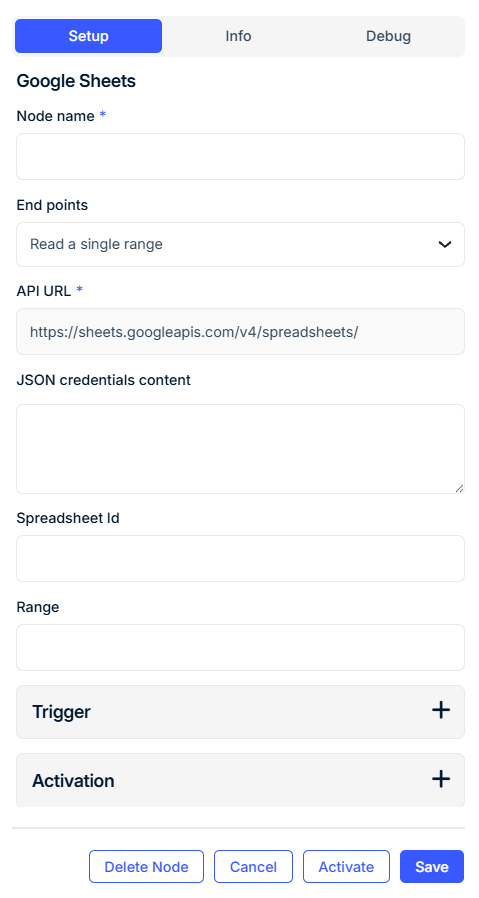The image size is (479, 898).
Task: Click the plus icon on Activation section
Action: pos(440,779)
